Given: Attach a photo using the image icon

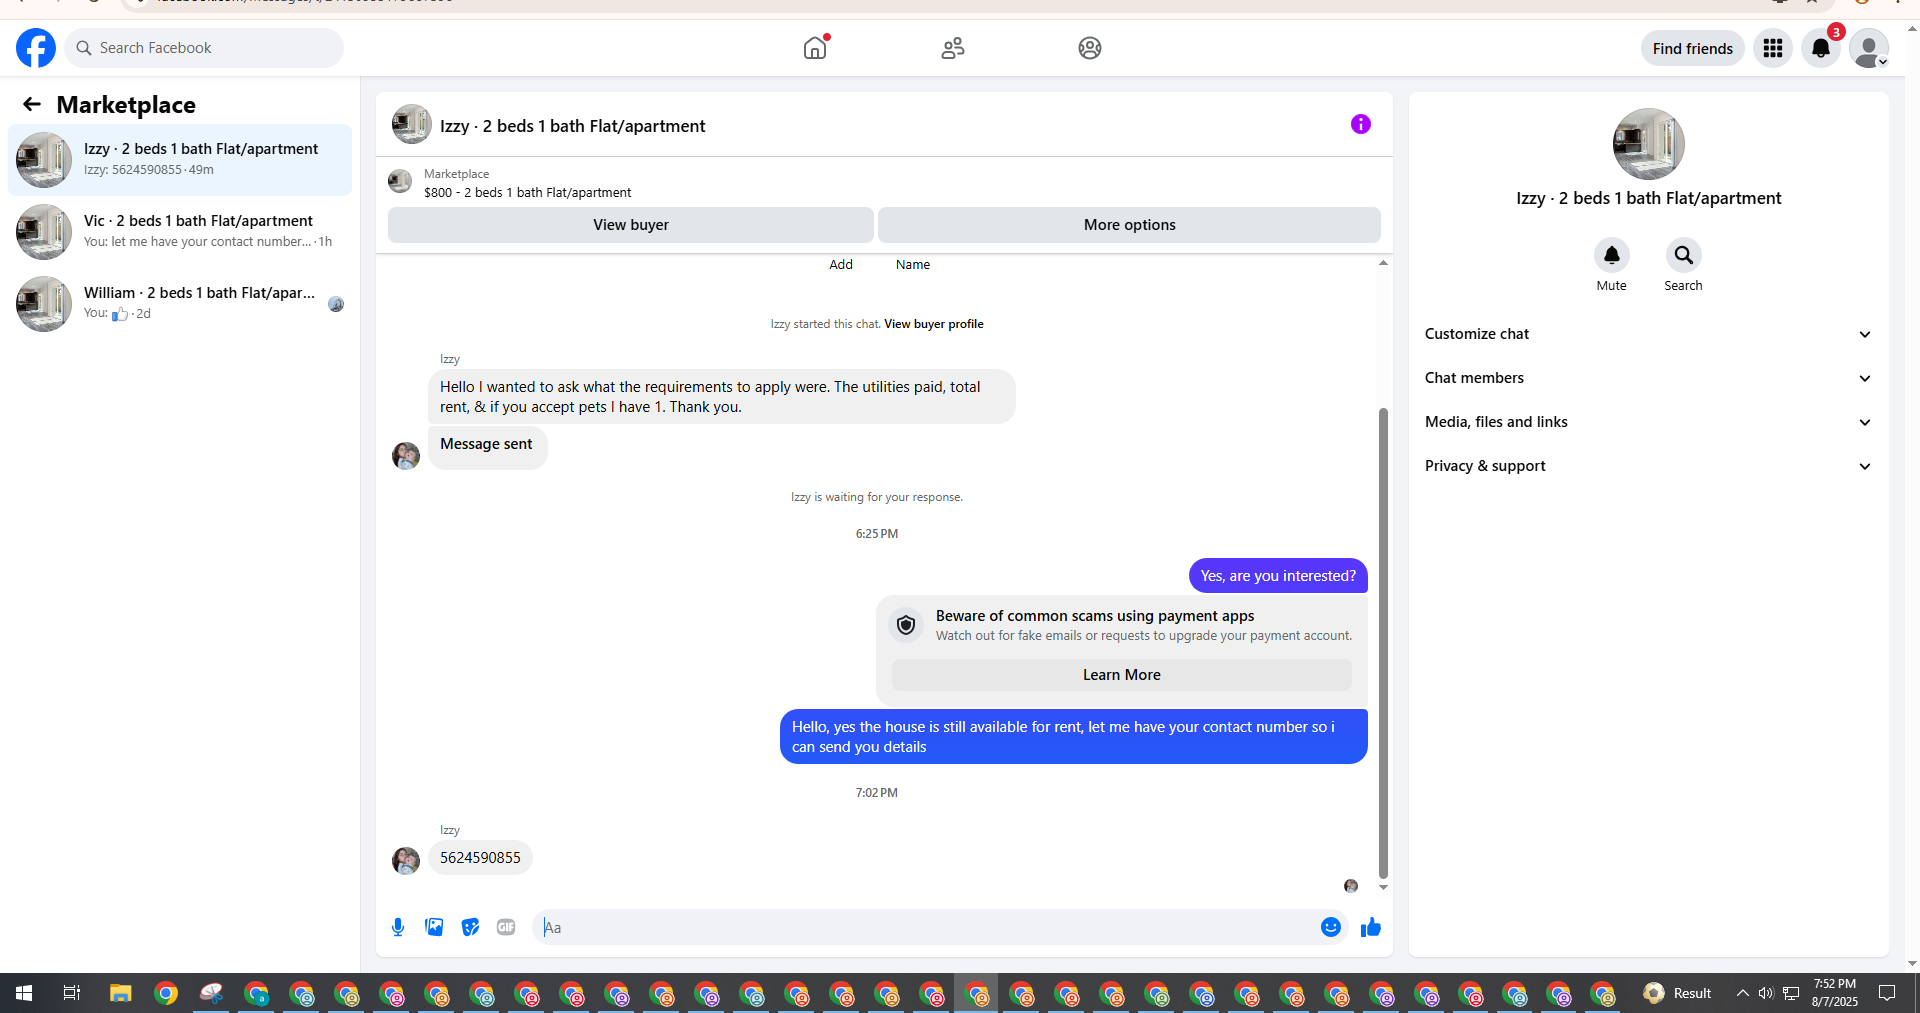Looking at the screenshot, I should pyautogui.click(x=434, y=927).
